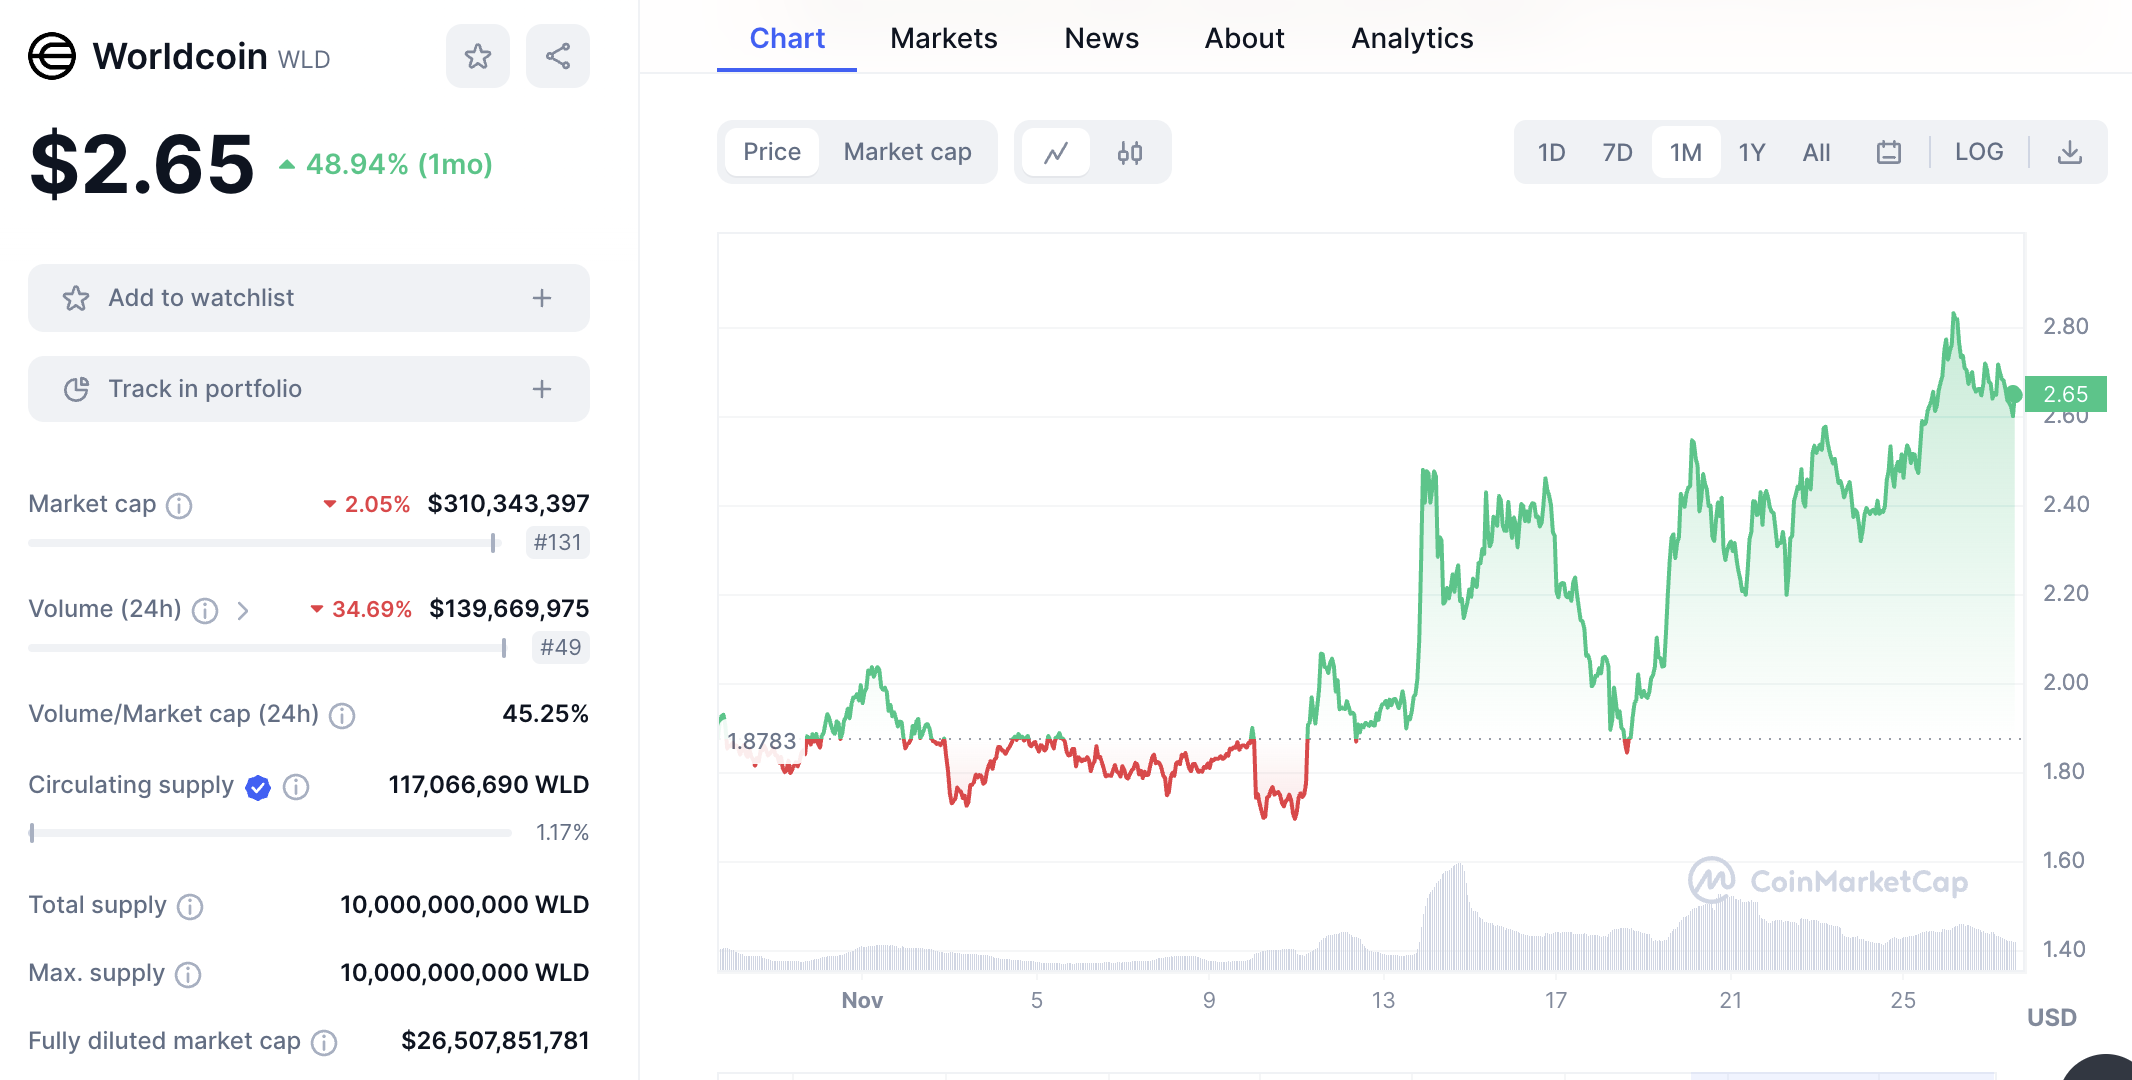This screenshot has width=2132, height=1080.
Task: Download the chart data
Action: [2069, 152]
